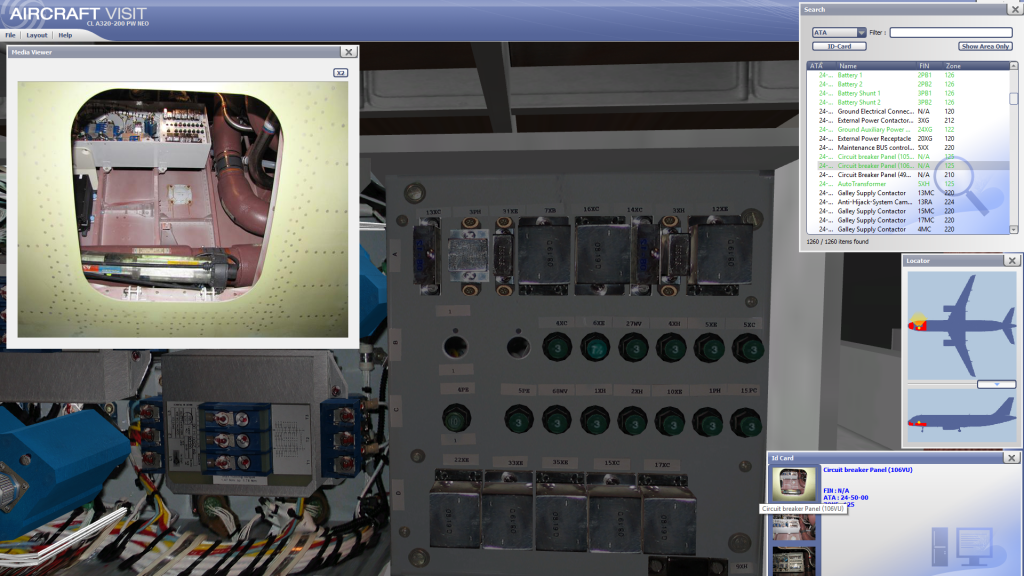Click the Filter text field
This screenshot has height=576, width=1024.
[x=951, y=32]
